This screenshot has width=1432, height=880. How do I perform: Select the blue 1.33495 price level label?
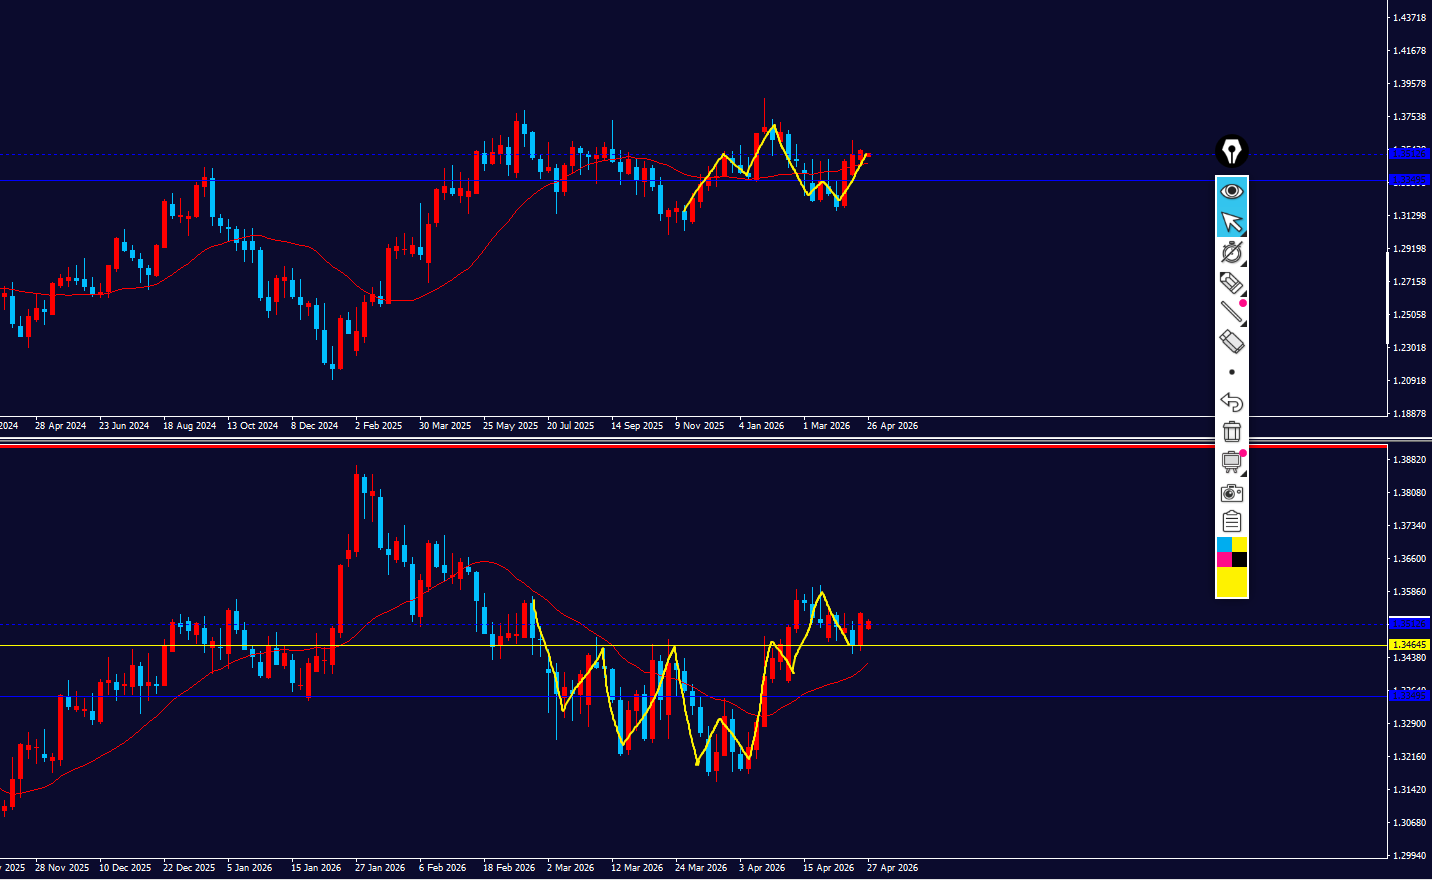point(1409,695)
